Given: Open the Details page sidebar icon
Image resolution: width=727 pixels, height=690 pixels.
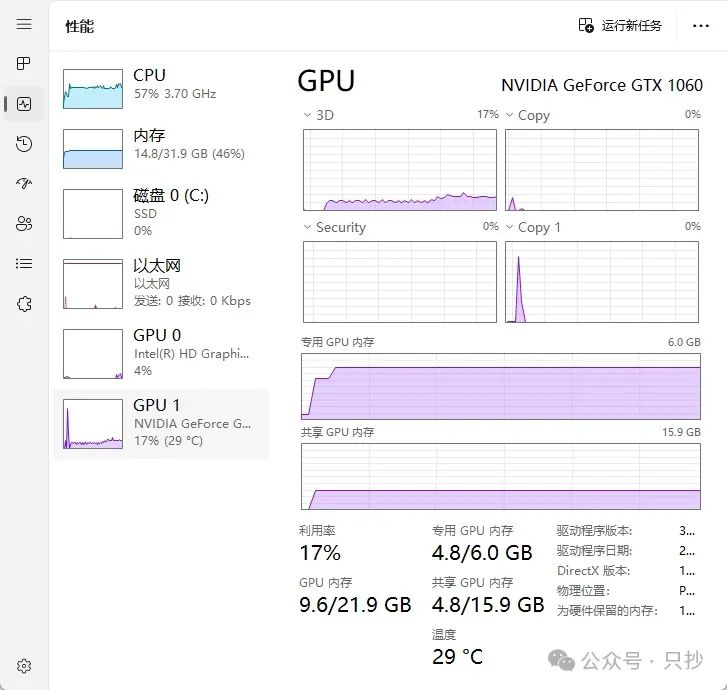Looking at the screenshot, I should coord(24,264).
